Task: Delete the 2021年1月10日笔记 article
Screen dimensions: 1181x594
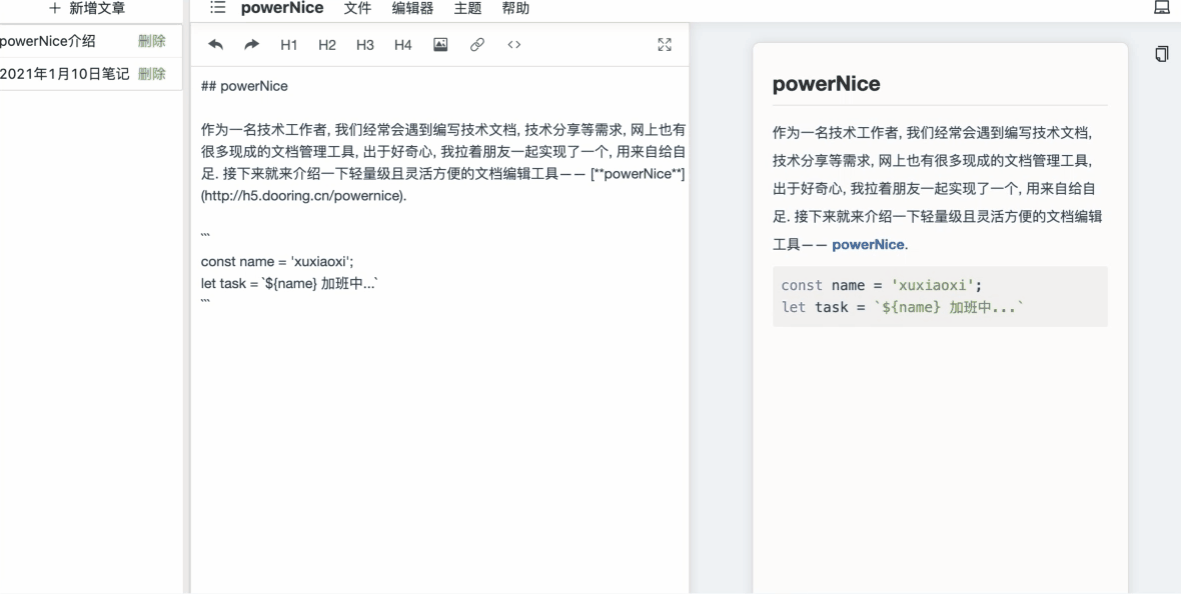Action: 151,74
